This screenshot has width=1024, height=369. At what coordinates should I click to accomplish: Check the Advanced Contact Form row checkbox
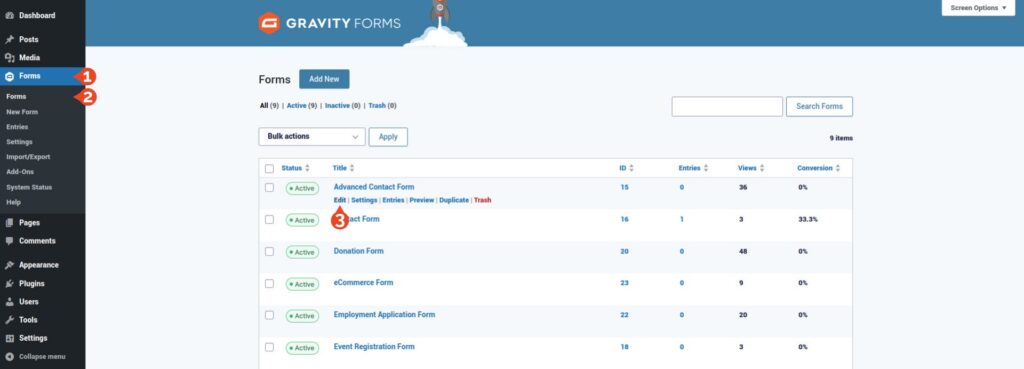[269, 187]
